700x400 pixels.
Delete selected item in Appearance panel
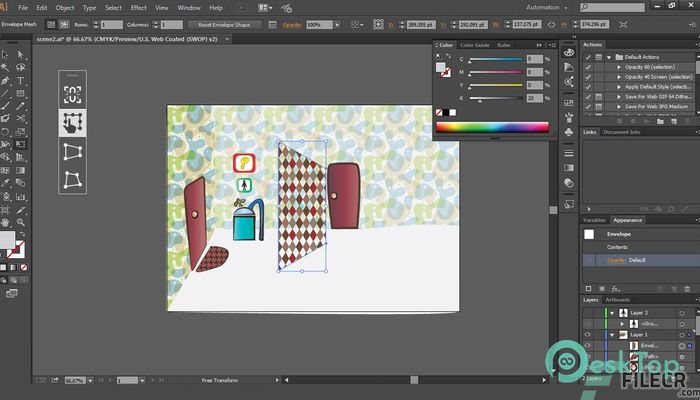pyautogui.click(x=687, y=289)
